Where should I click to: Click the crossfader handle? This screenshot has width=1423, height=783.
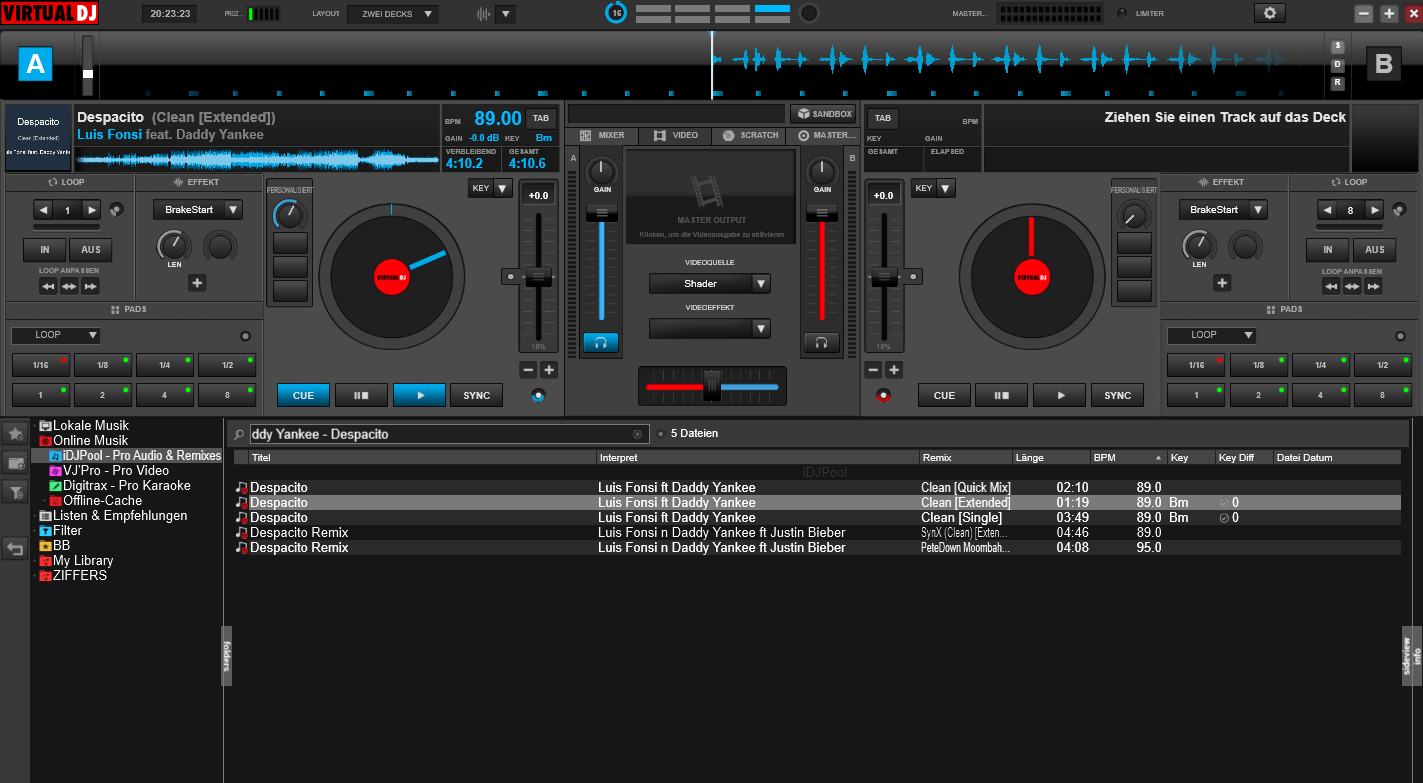[712, 385]
